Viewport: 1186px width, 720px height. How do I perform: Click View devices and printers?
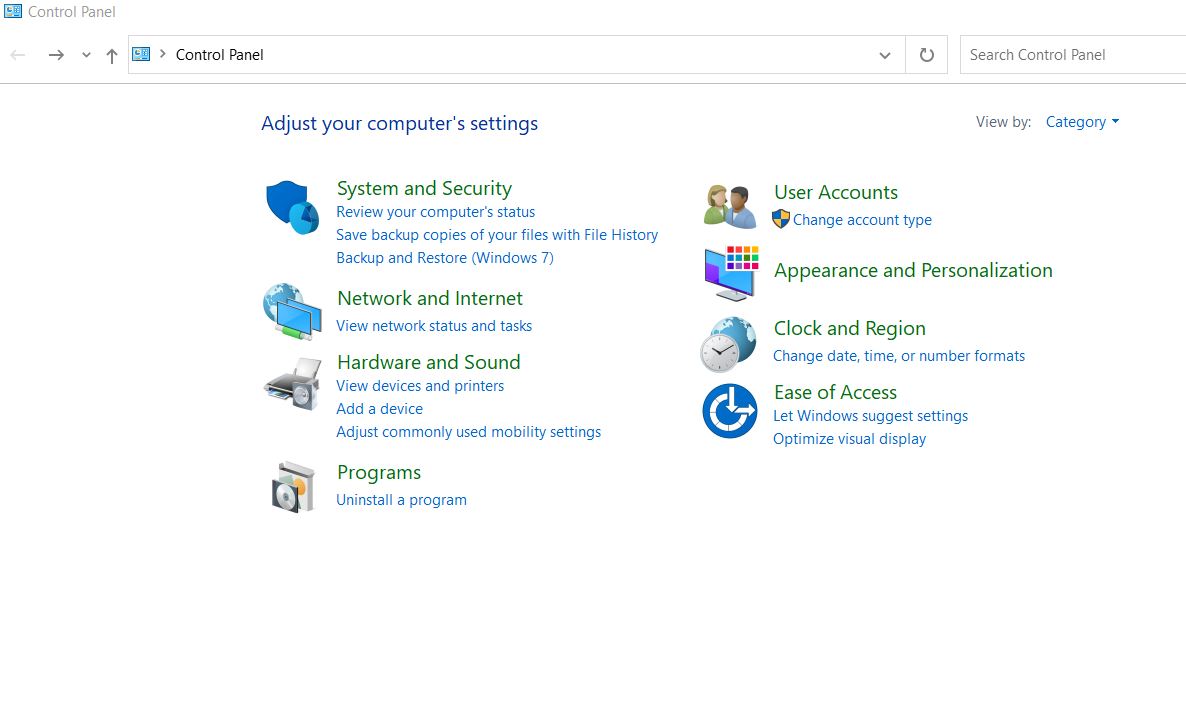tap(420, 386)
